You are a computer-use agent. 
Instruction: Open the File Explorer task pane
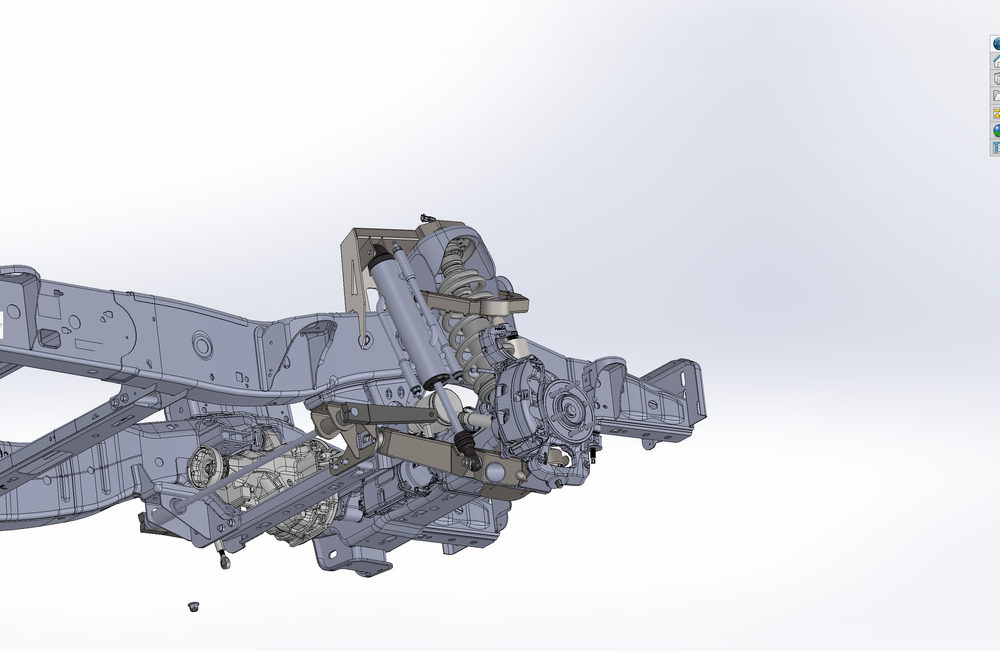point(993,88)
